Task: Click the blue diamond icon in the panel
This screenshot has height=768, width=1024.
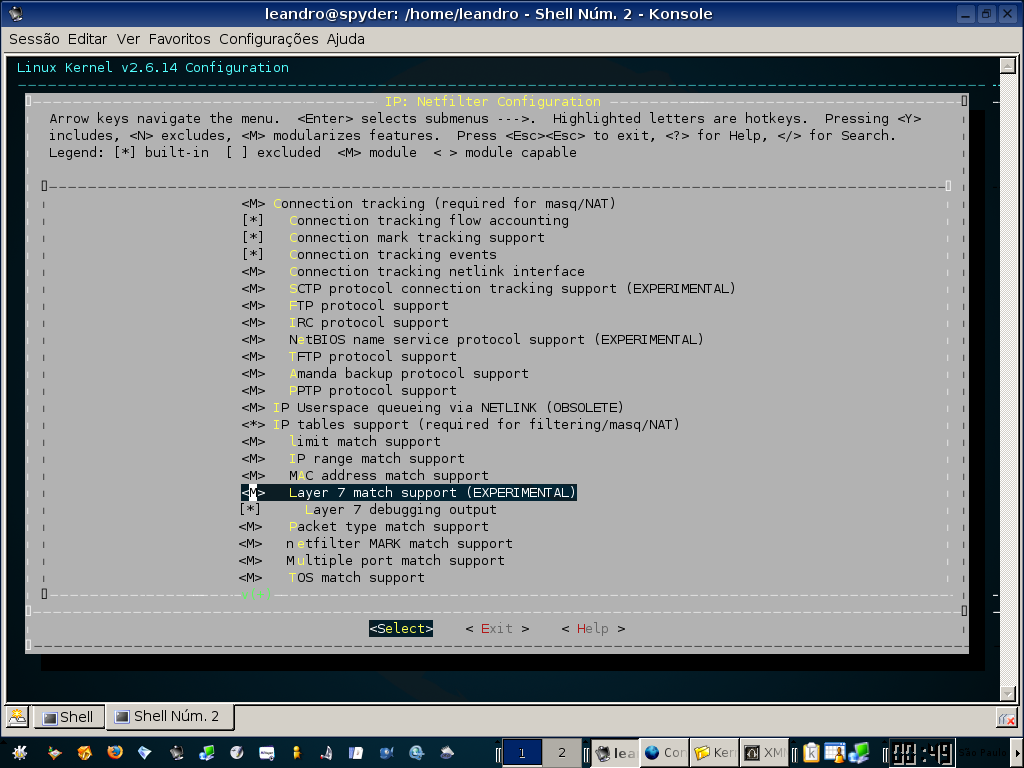Action: (144, 752)
